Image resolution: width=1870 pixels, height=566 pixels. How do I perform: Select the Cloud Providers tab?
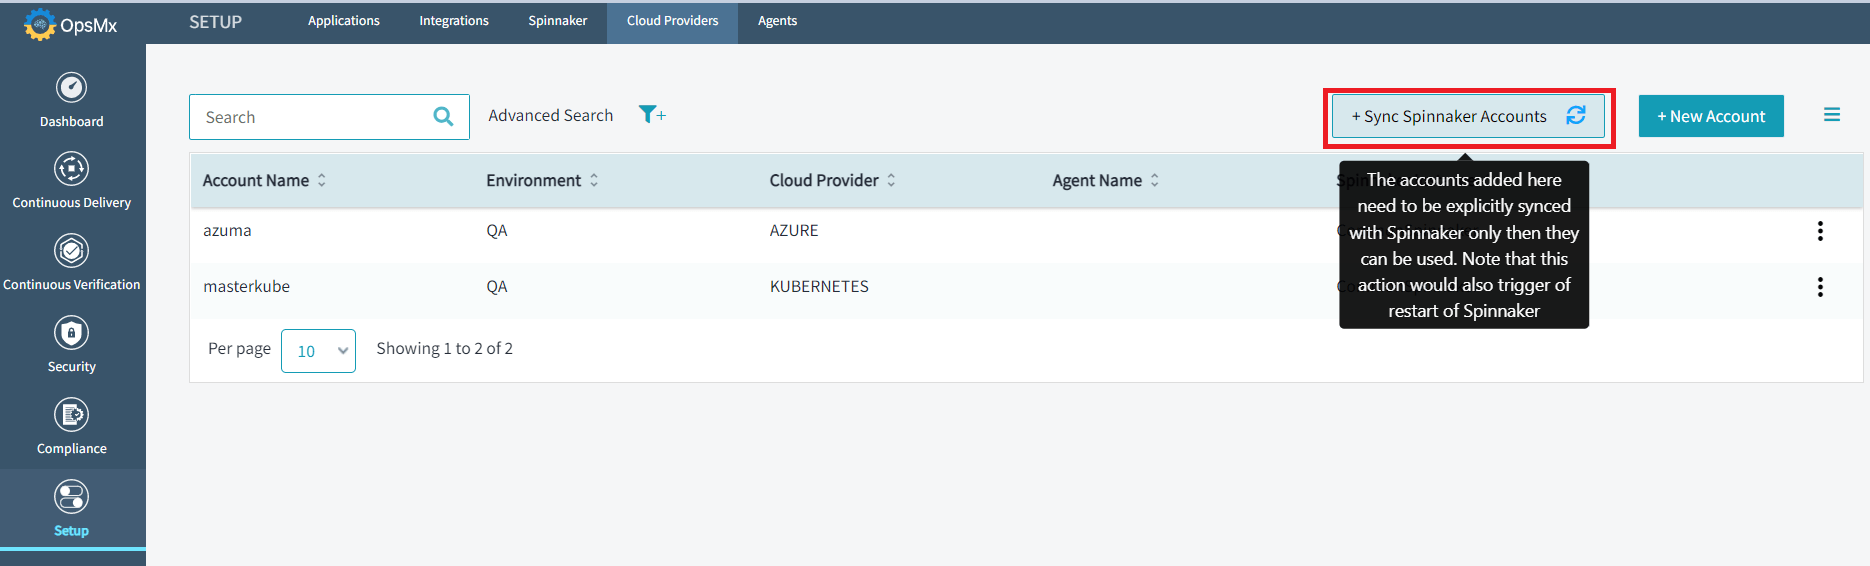[x=672, y=22]
